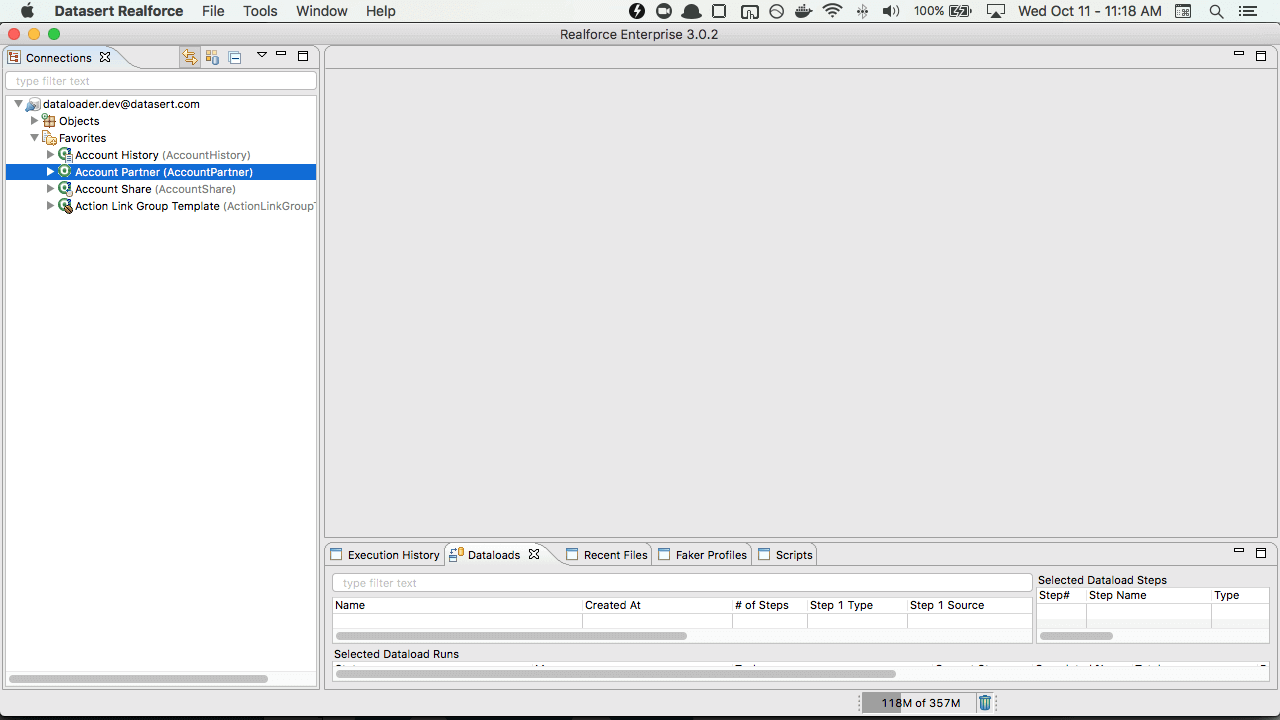Run garbage collector trash icon
Screen dimensions: 1280x720
click(985, 703)
